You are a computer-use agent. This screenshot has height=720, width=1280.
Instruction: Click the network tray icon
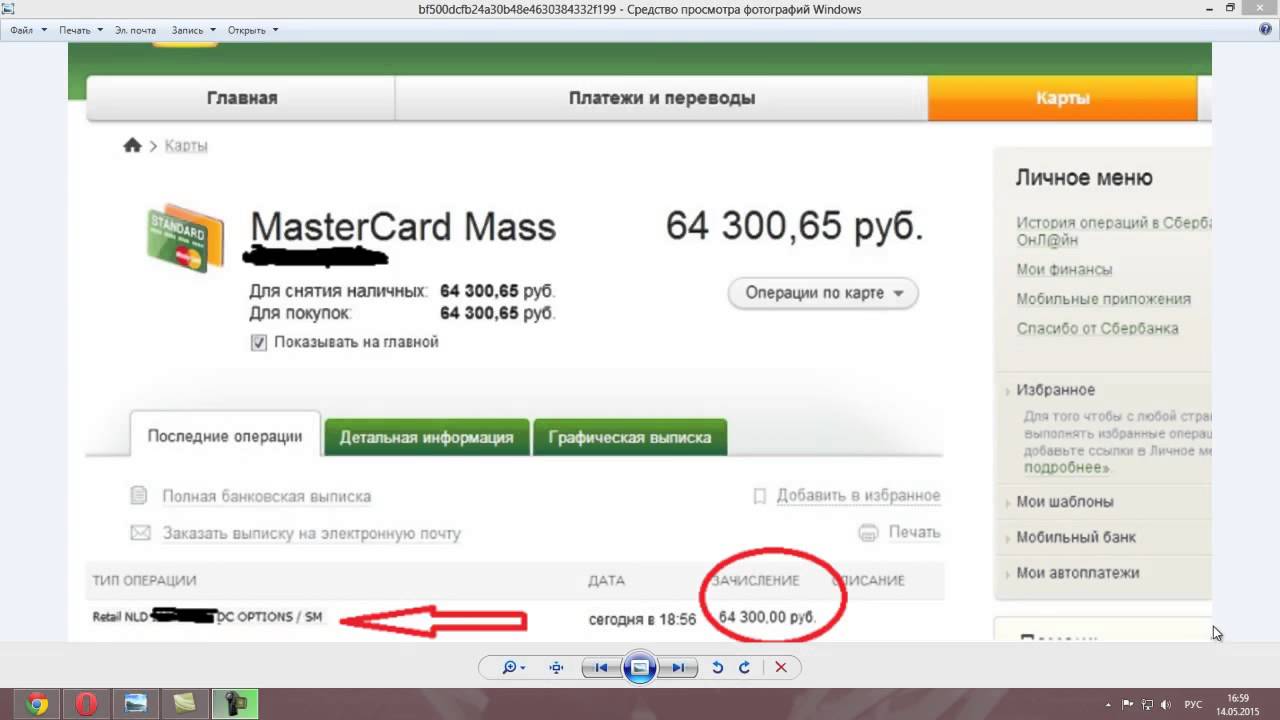click(1147, 704)
